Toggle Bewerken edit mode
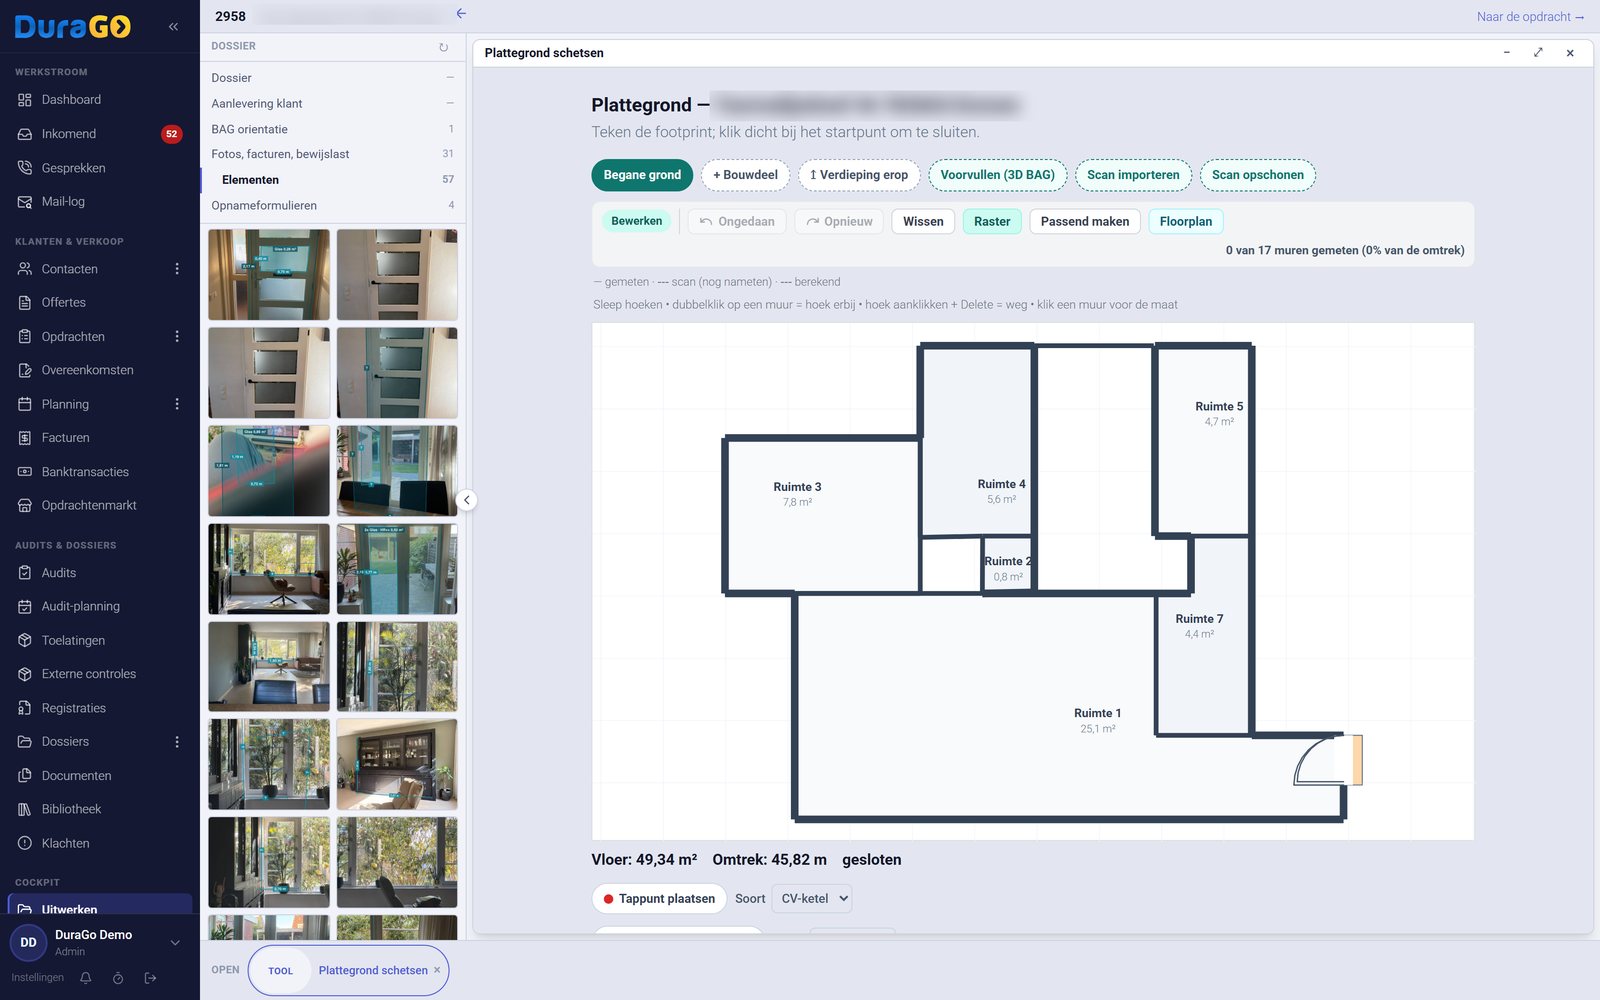Screen dimensions: 1600x1000 [637, 222]
